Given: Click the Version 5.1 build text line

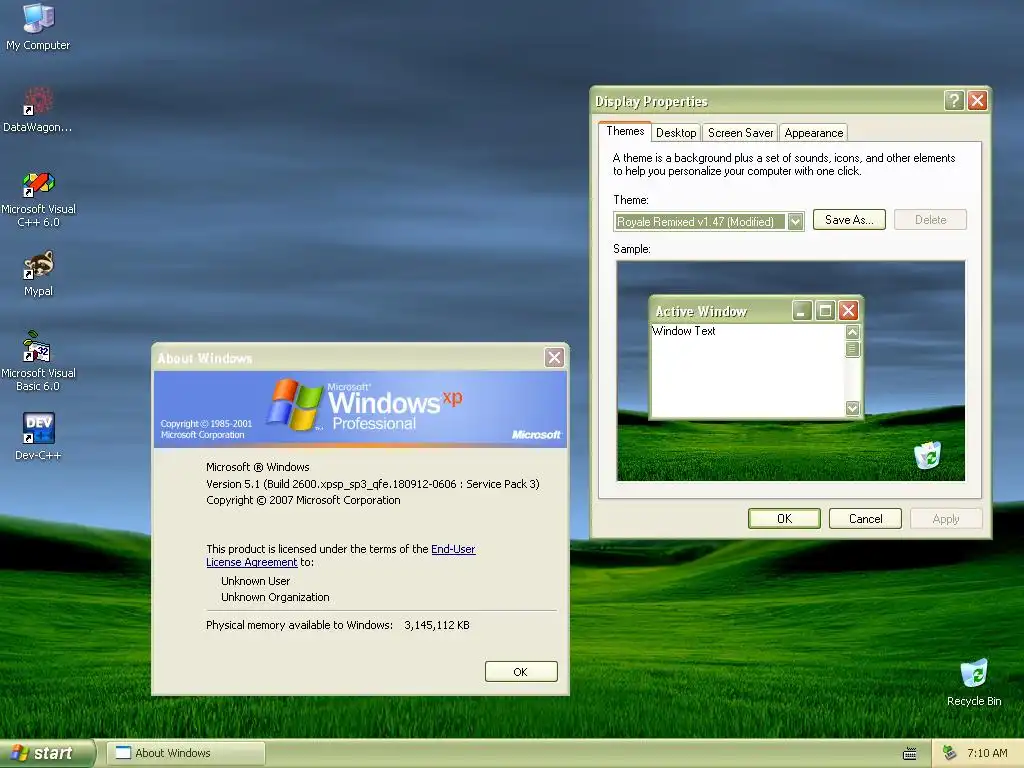Looking at the screenshot, I should tap(373, 484).
